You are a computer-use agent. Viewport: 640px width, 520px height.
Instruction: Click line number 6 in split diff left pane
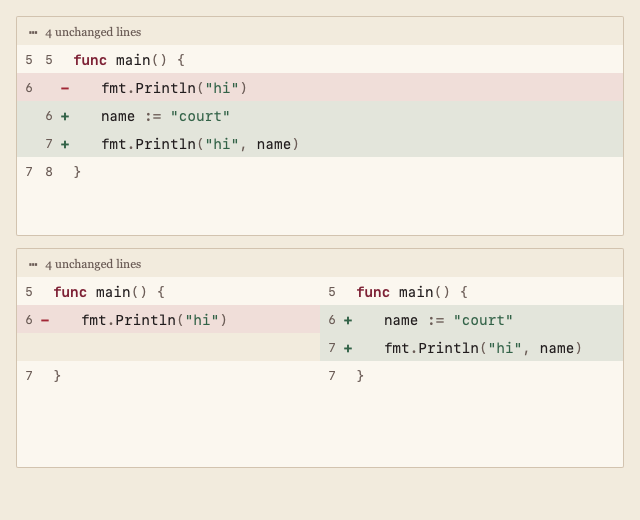click(x=29, y=319)
